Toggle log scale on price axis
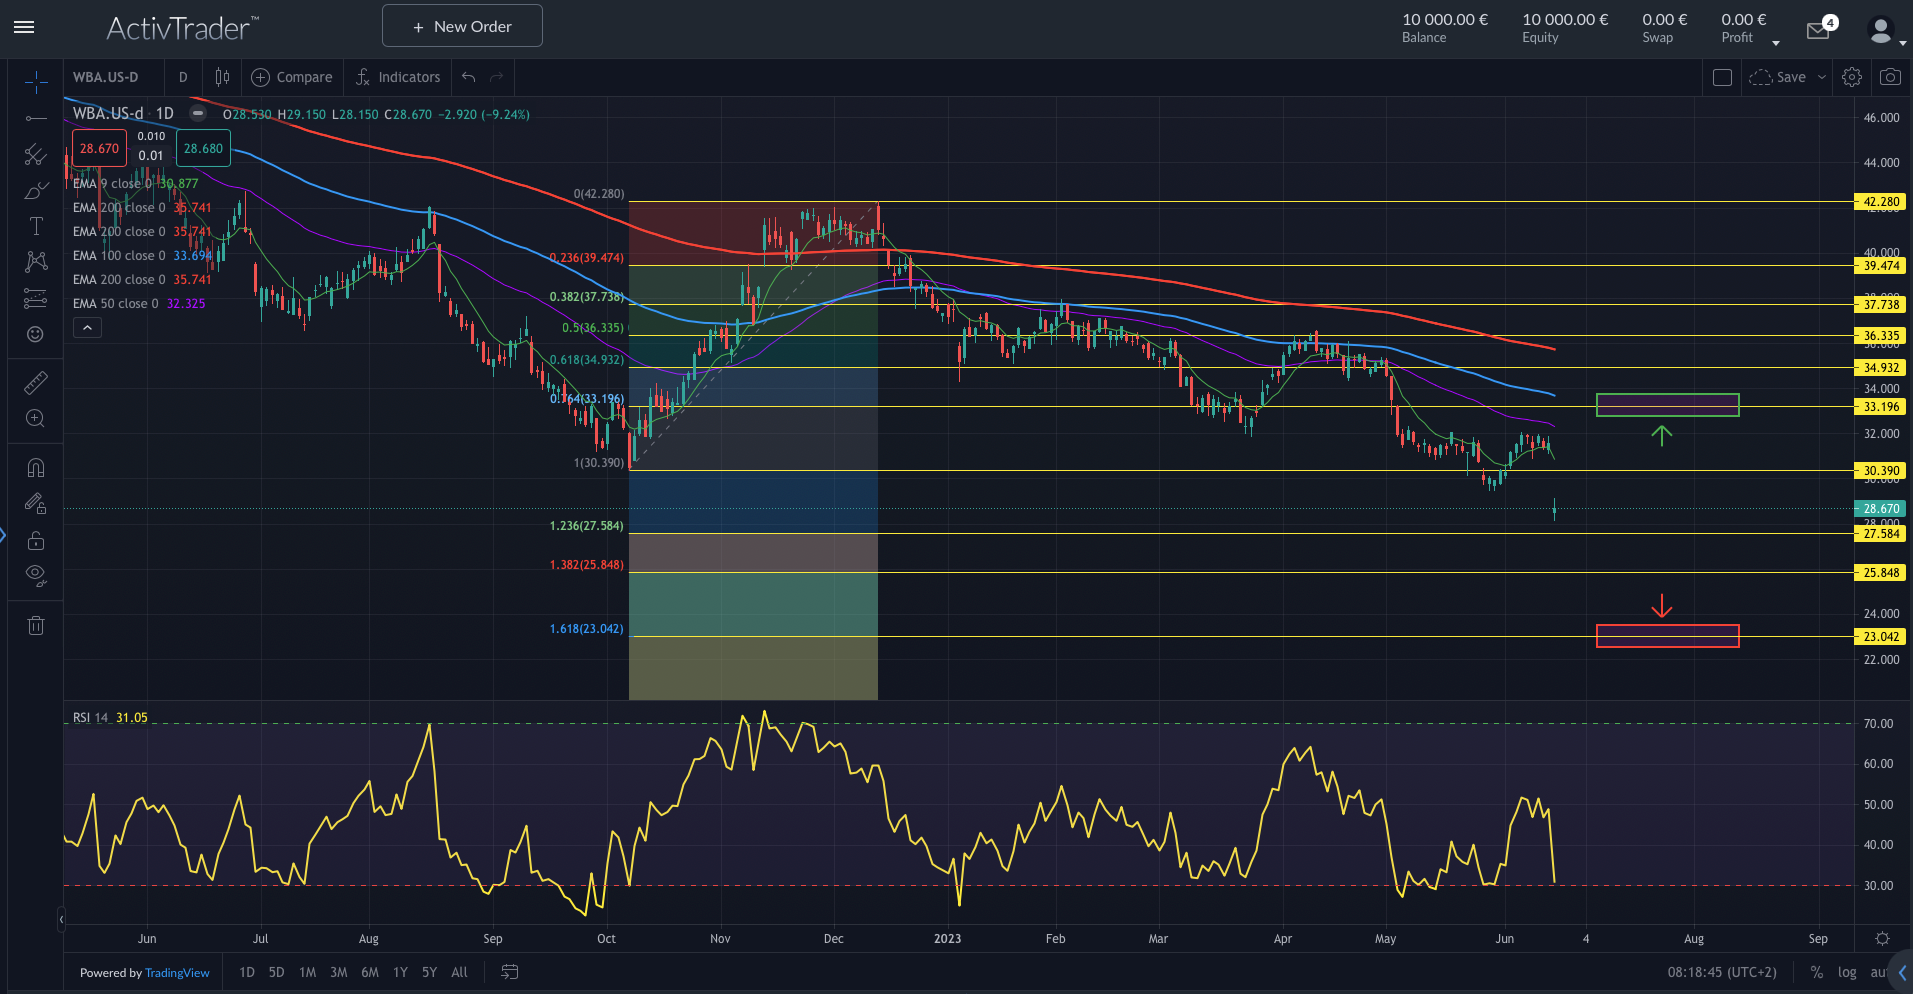 (1846, 972)
